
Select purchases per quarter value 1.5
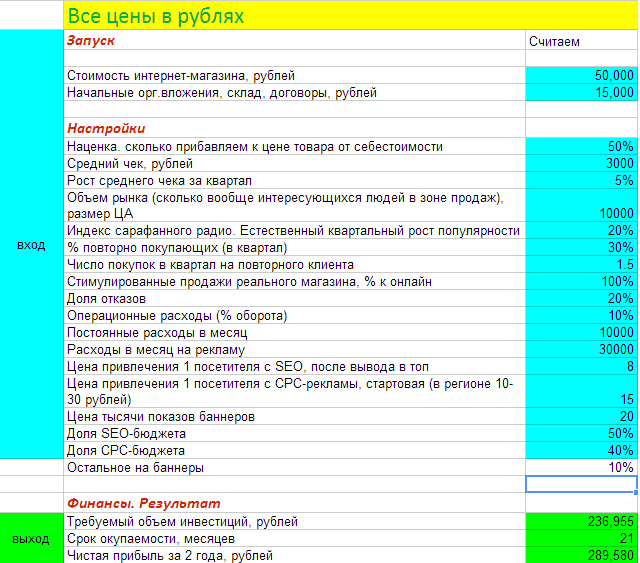pyautogui.click(x=581, y=265)
